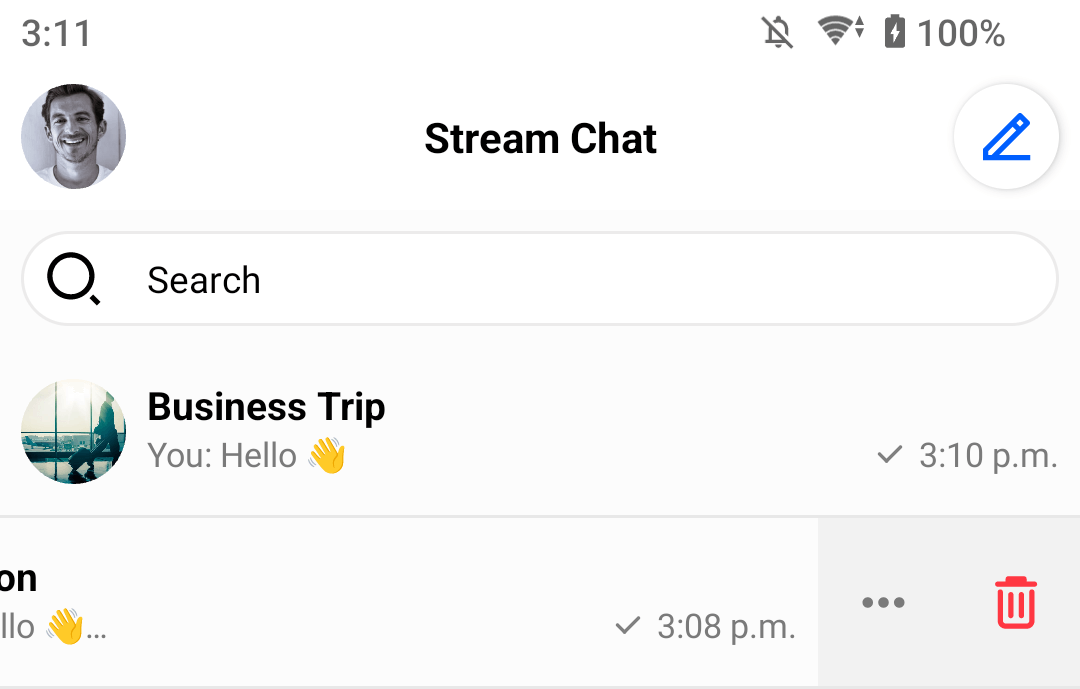
Task: Click the sent checkmark beside 3:10 p.m.
Action: pyautogui.click(x=889, y=456)
